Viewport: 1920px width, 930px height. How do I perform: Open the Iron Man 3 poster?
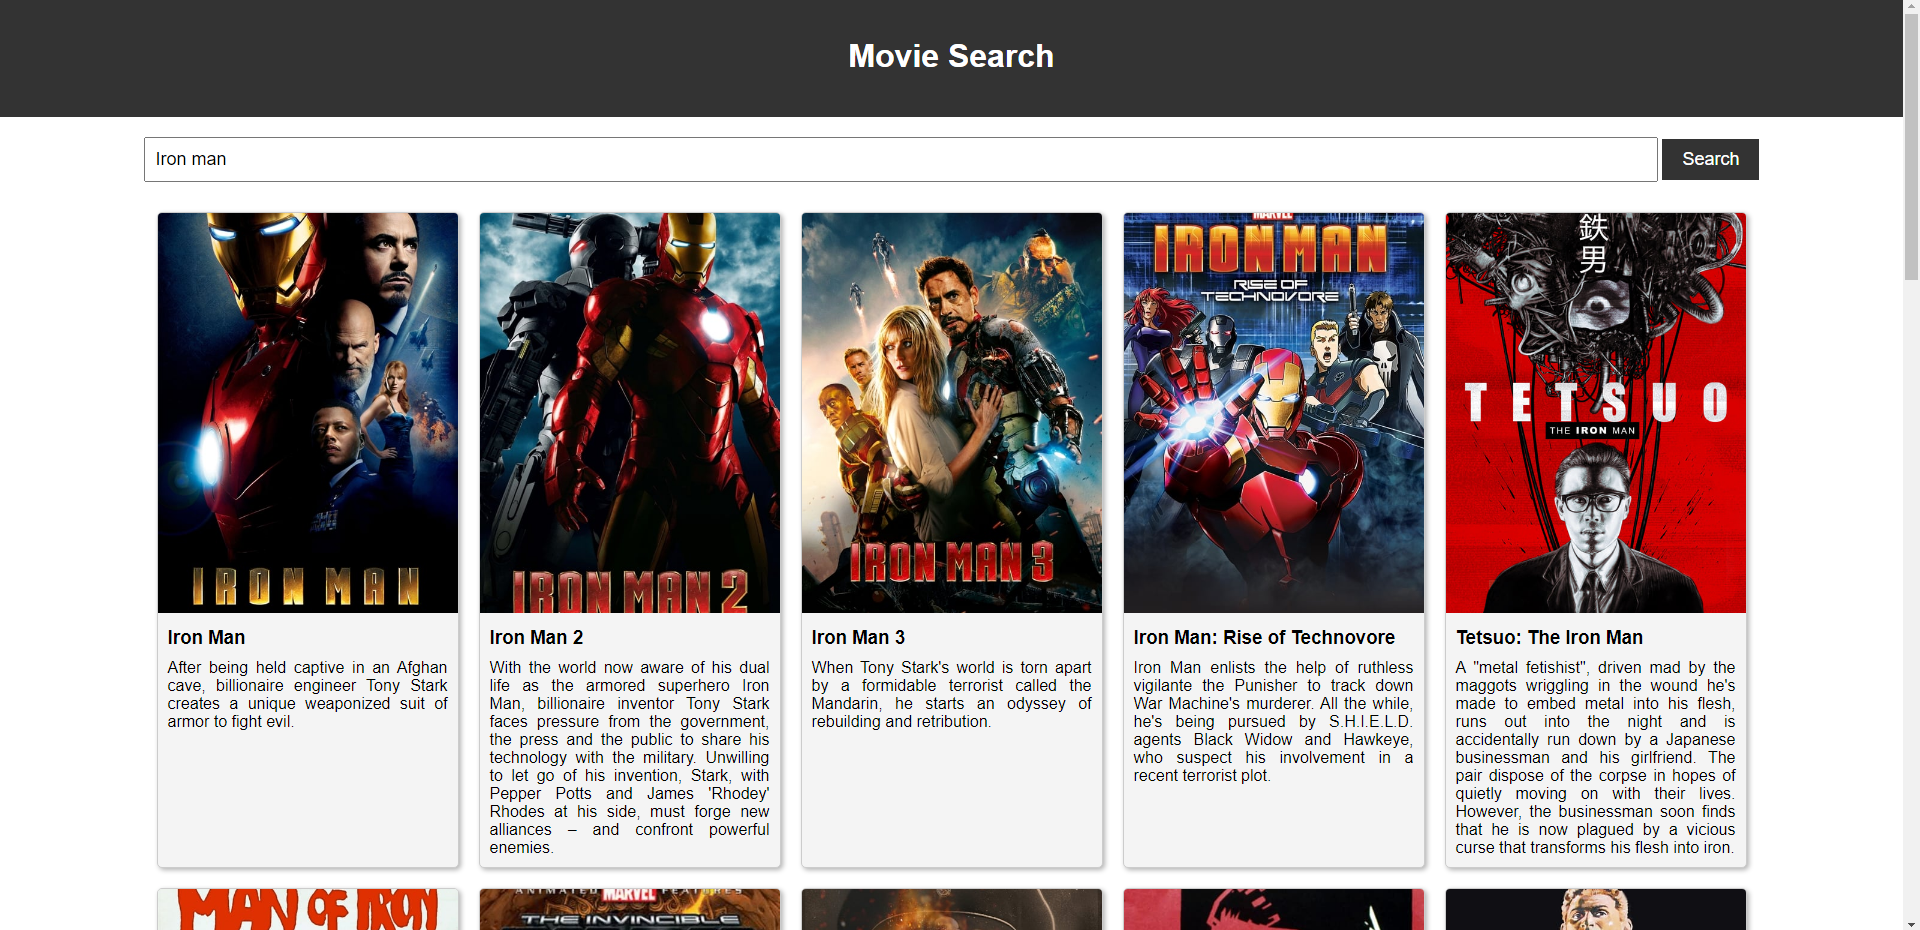[x=952, y=412]
